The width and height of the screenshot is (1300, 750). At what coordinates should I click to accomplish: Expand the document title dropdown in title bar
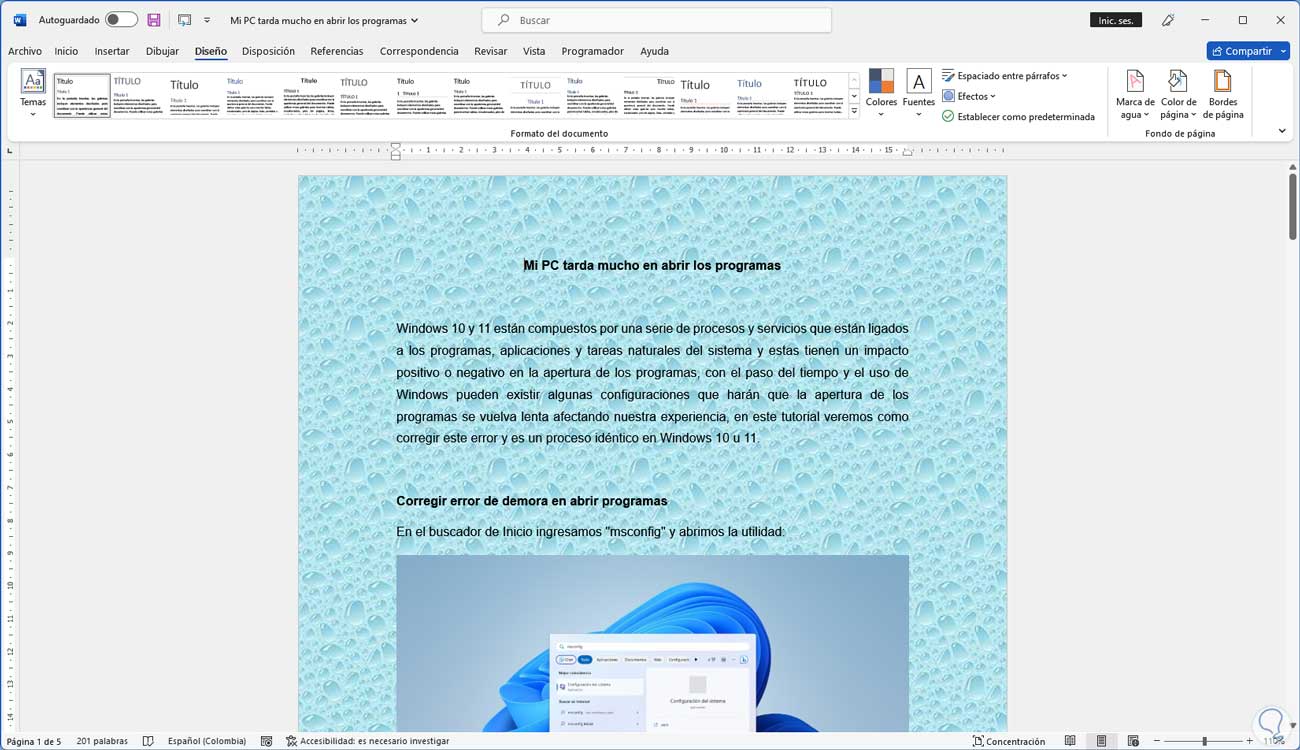point(415,20)
